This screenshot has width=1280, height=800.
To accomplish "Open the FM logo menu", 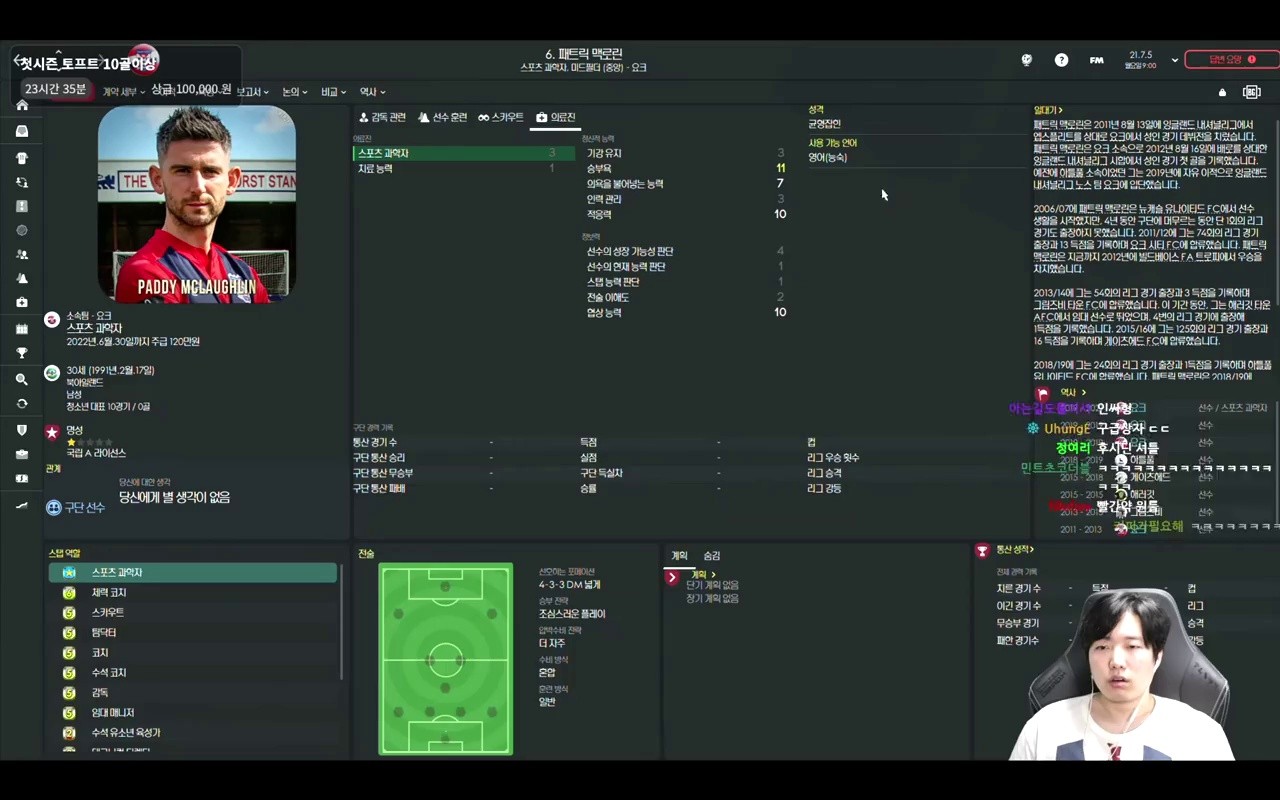I will click(1096, 60).
